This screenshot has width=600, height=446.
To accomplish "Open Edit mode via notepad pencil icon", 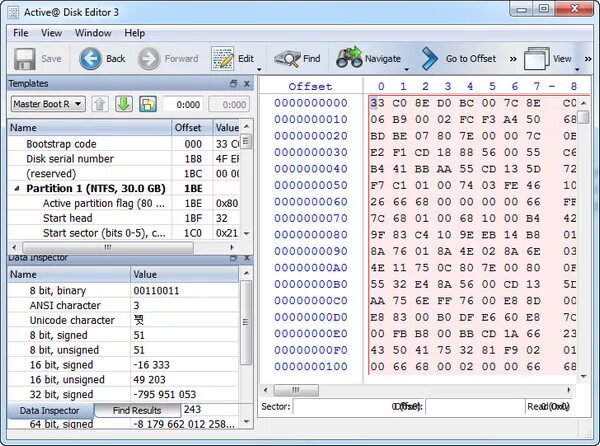I will point(222,59).
